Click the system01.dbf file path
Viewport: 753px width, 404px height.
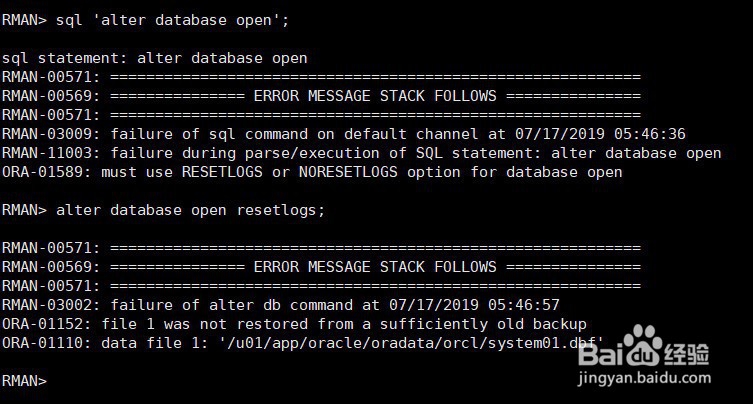pyautogui.click(x=411, y=343)
